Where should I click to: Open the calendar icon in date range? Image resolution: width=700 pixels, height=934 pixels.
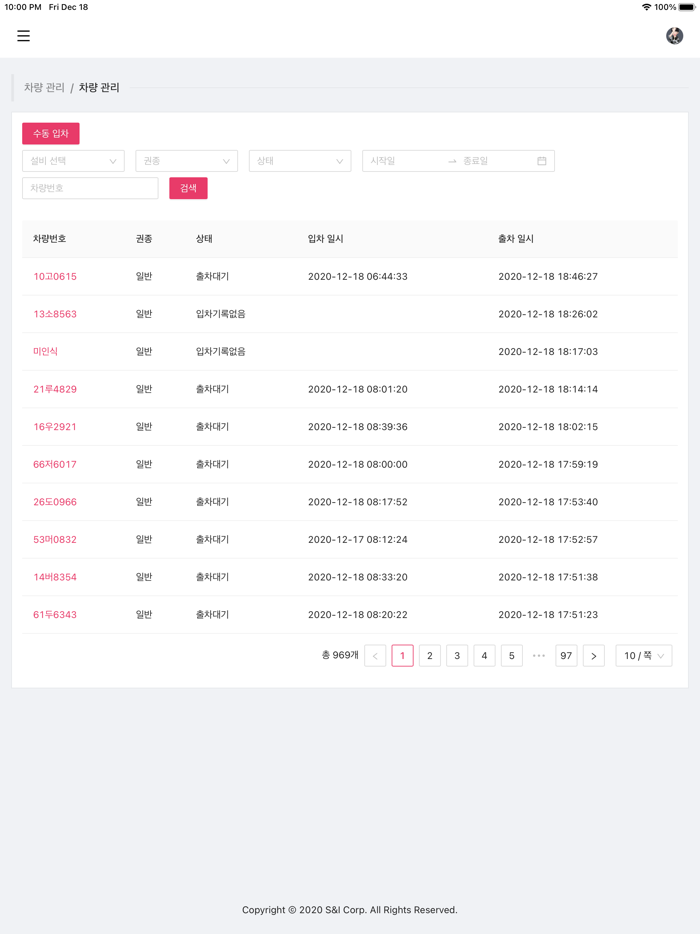pos(542,161)
